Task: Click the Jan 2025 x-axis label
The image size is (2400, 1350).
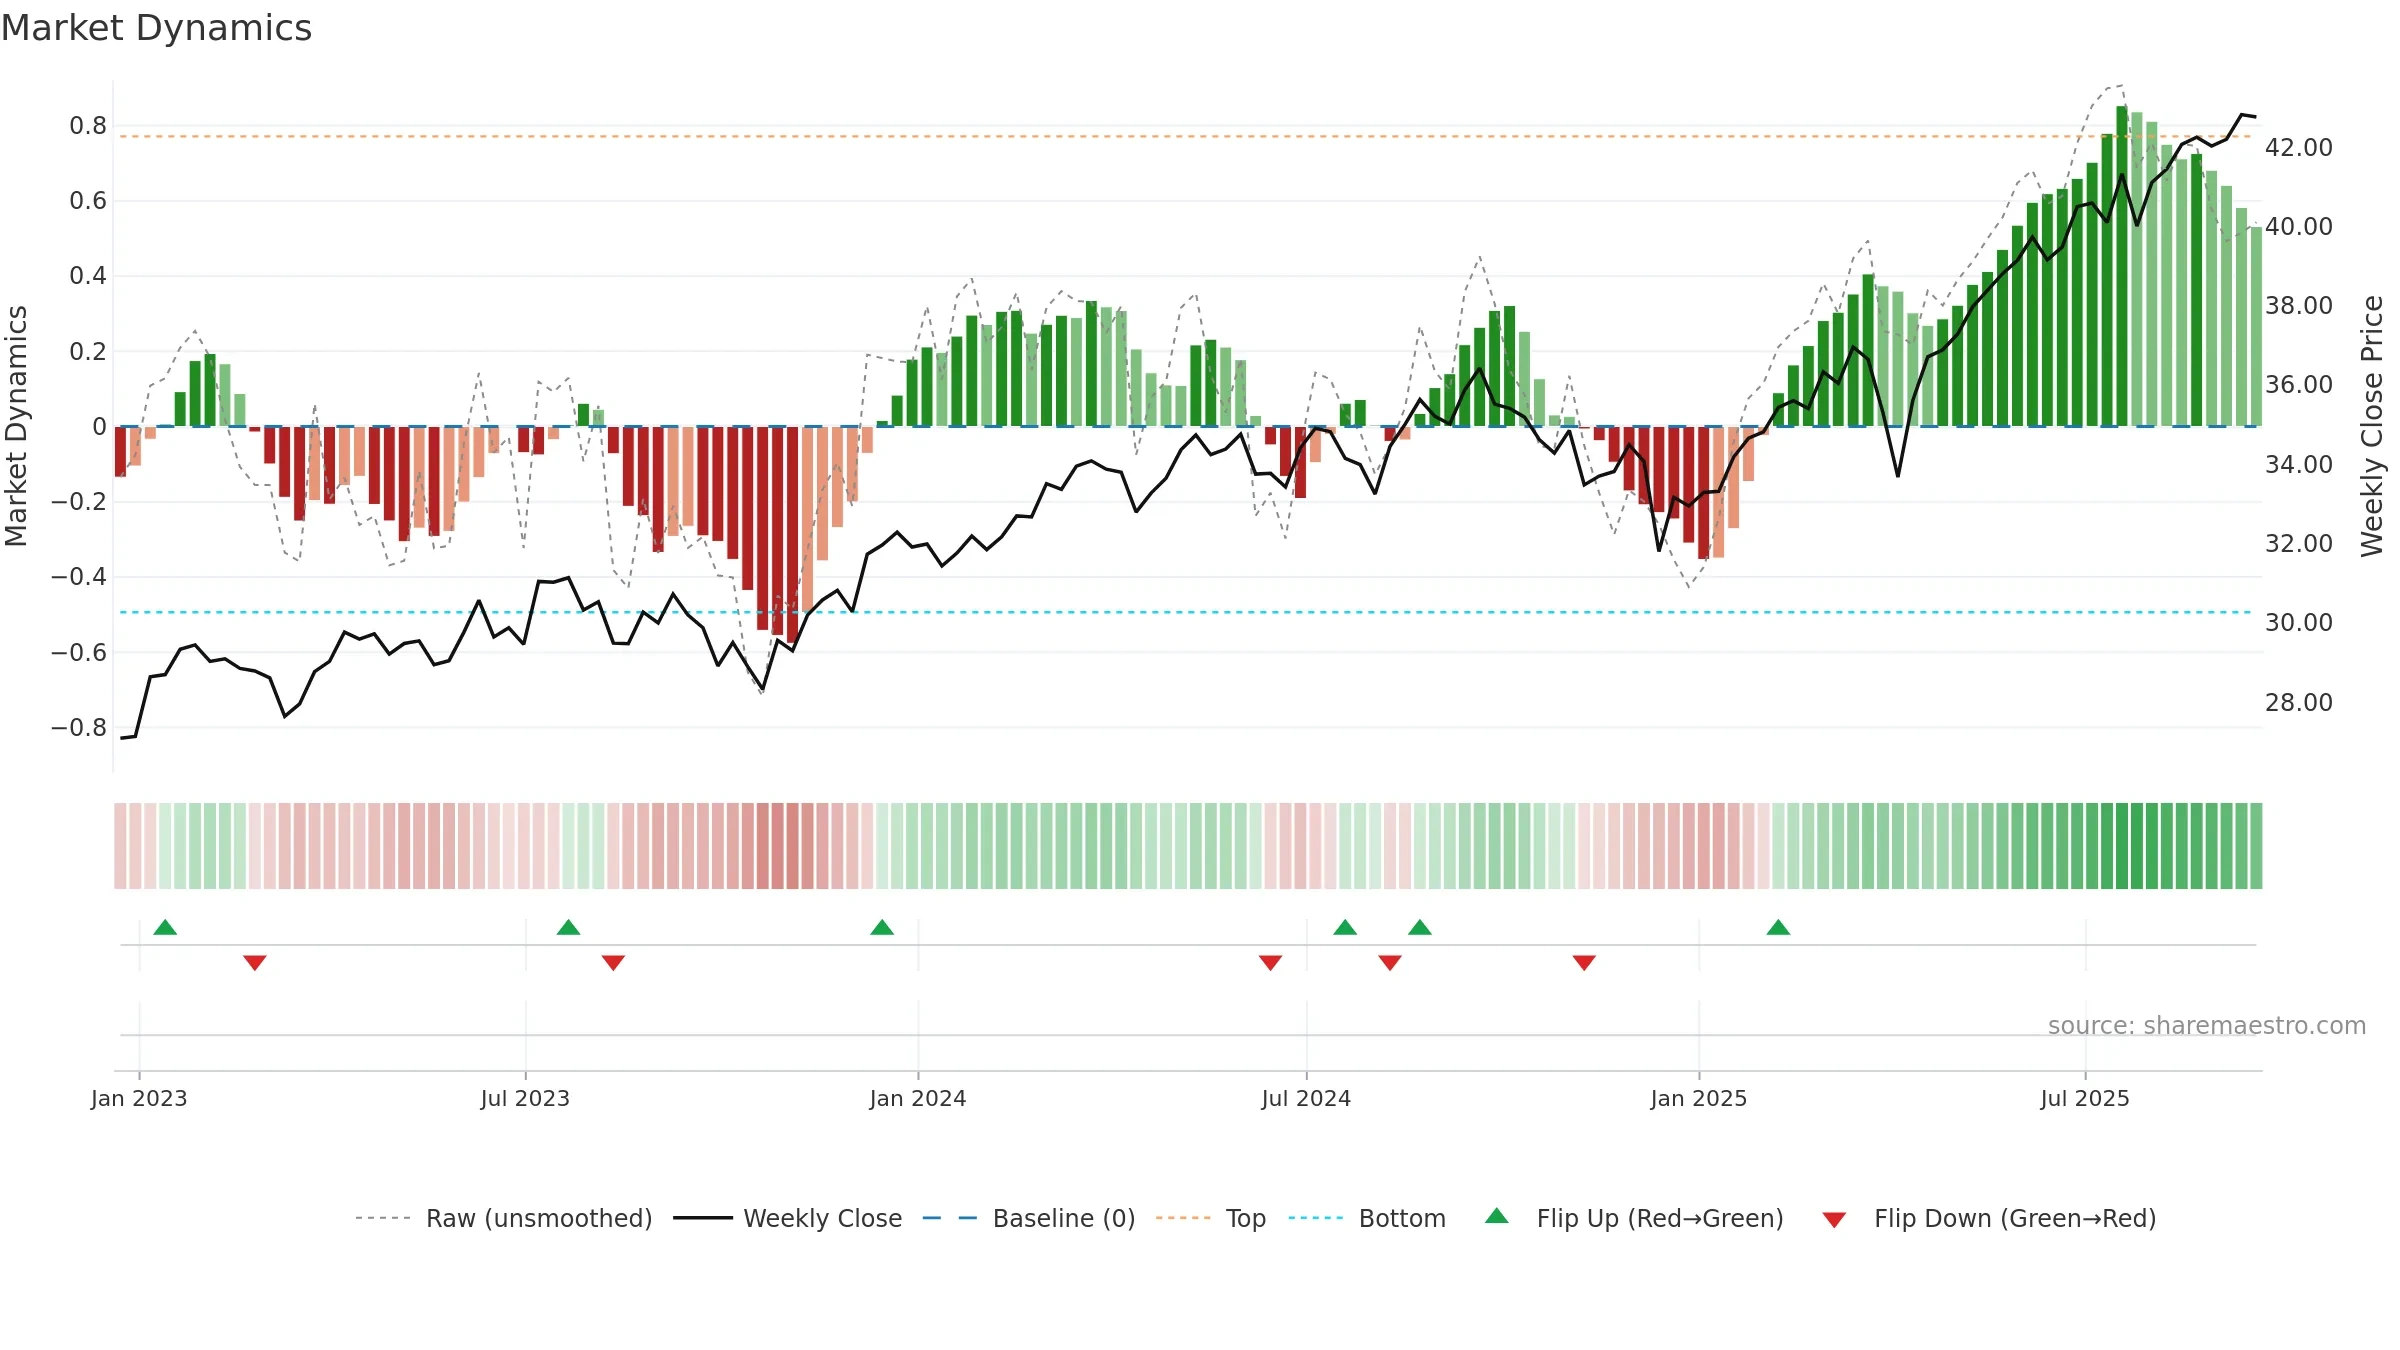Action: pos(1699,1098)
